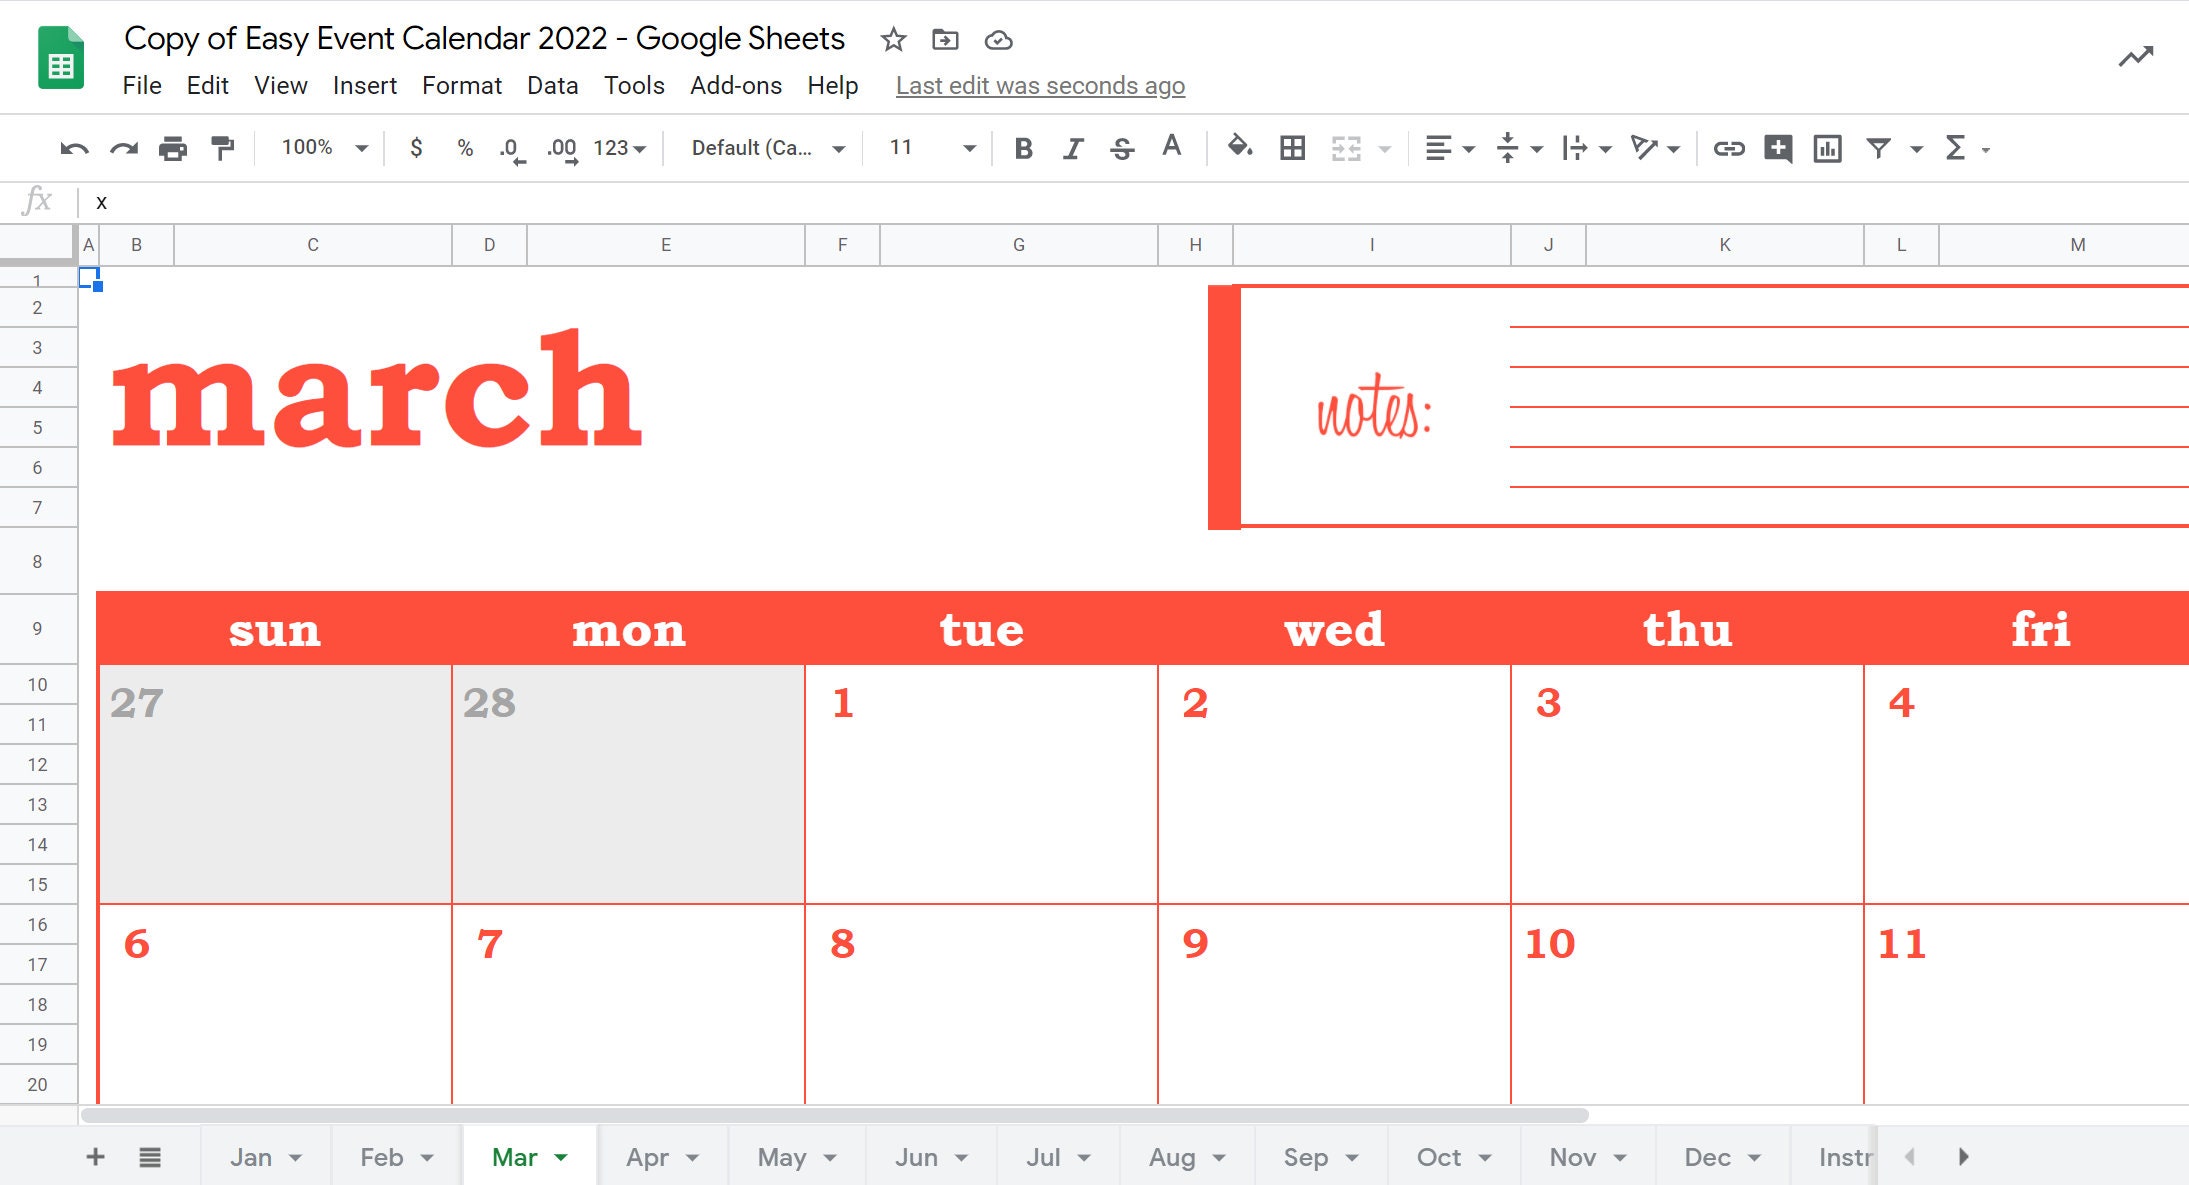Open the font size 11 dropdown
This screenshot has height=1185, width=2189.
(x=931, y=148)
